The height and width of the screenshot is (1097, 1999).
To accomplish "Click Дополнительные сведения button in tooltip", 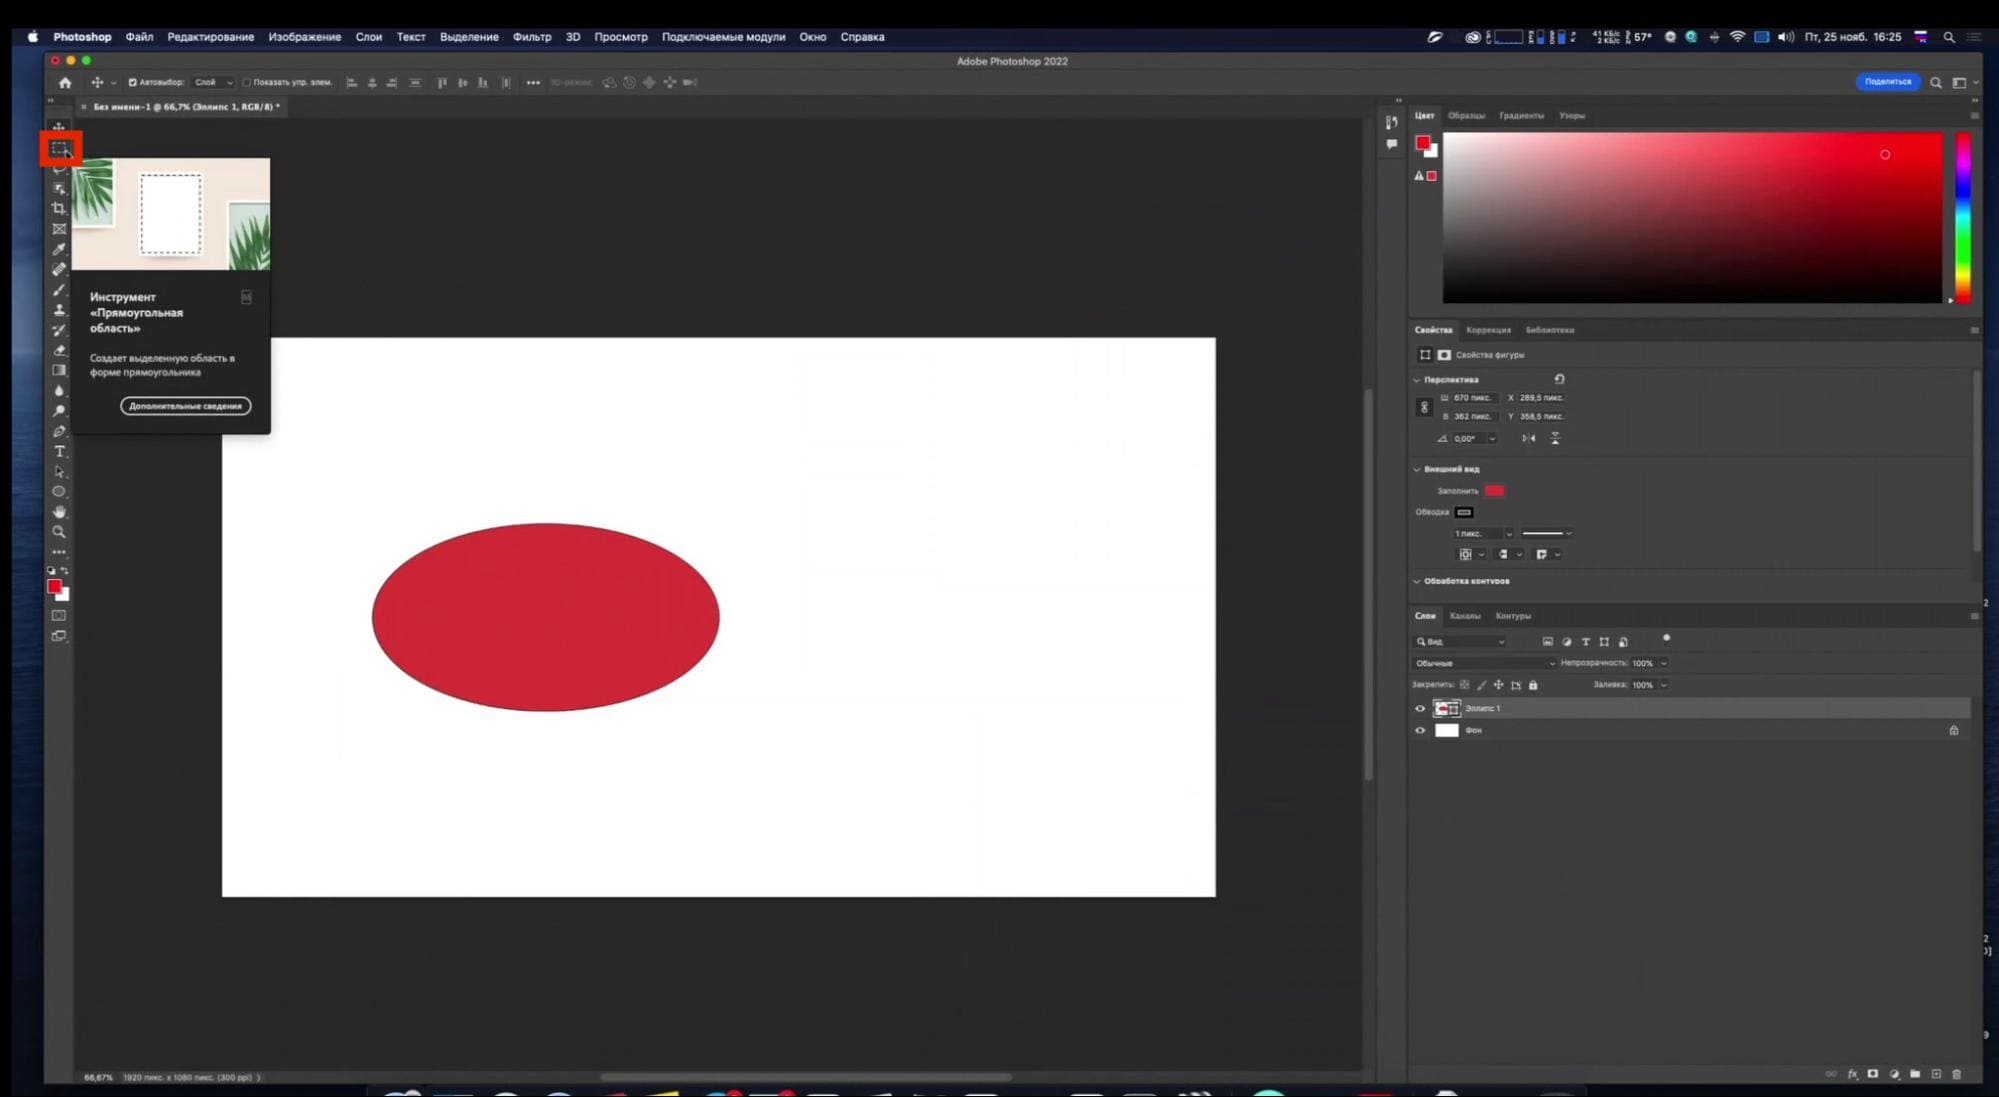I will [x=186, y=406].
